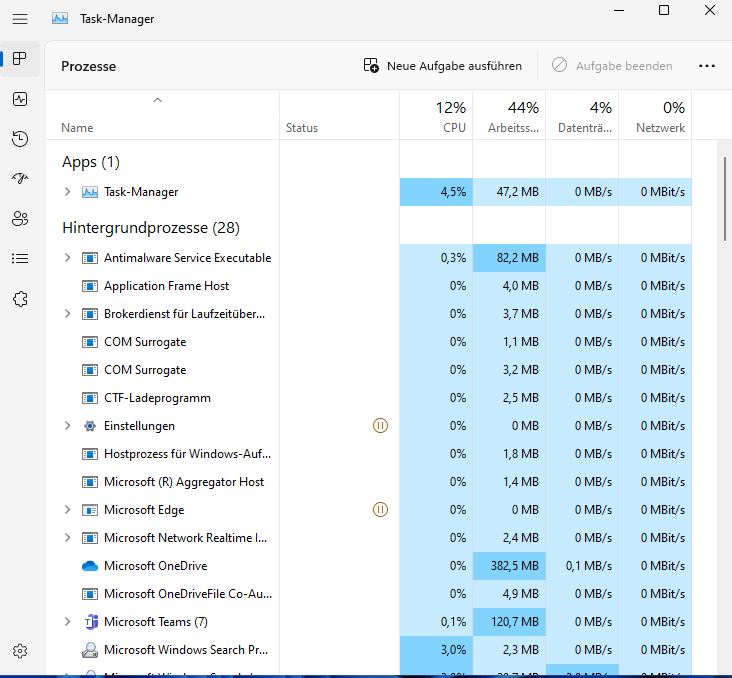This screenshot has width=732, height=678.
Task: Select Hostprozess für Windows-Auf... row
Action: point(369,454)
